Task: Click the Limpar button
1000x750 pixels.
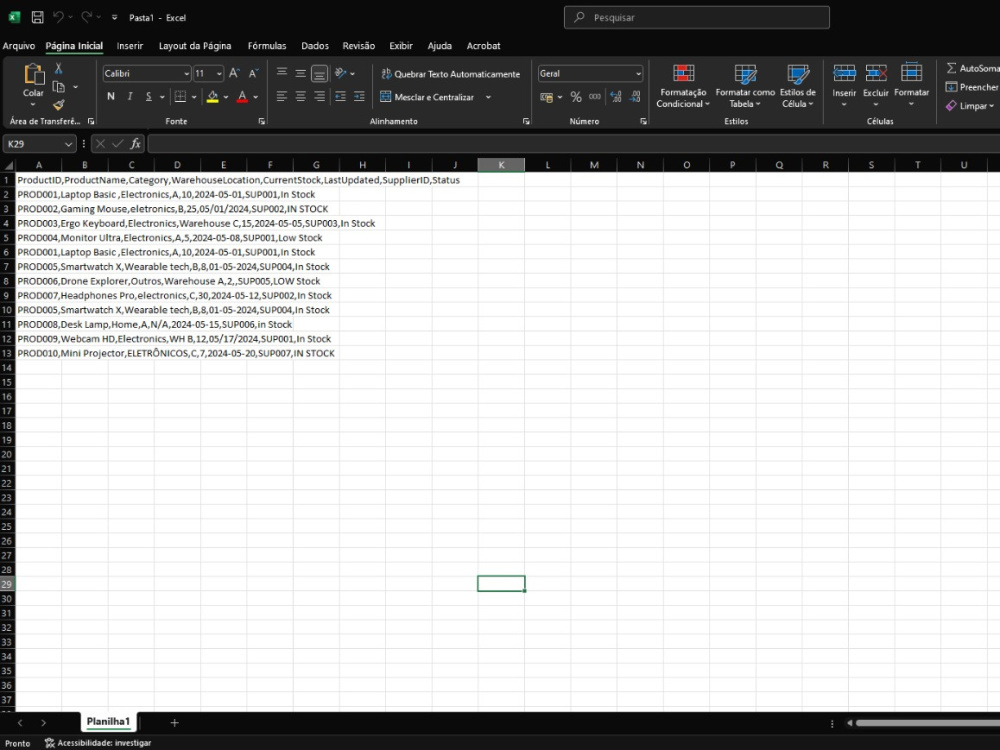Action: click(x=970, y=106)
